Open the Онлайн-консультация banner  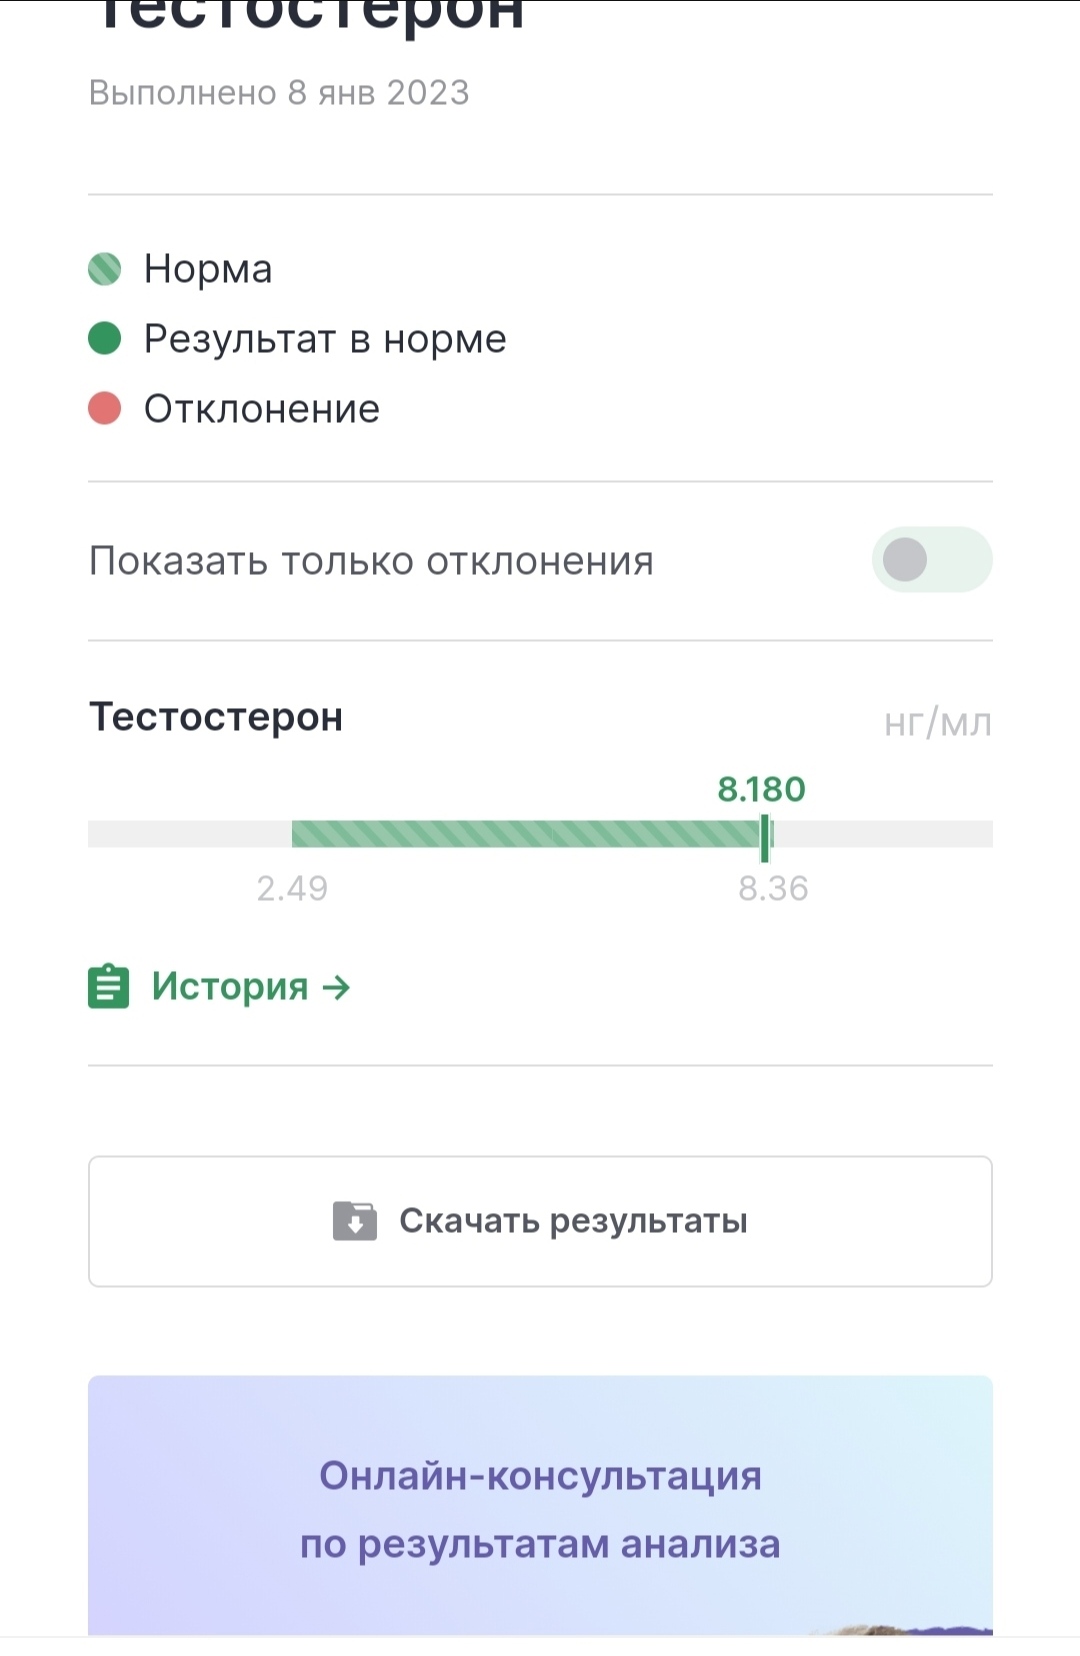[540, 1506]
